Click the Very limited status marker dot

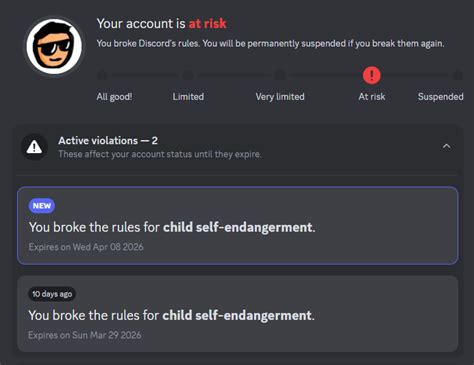280,75
